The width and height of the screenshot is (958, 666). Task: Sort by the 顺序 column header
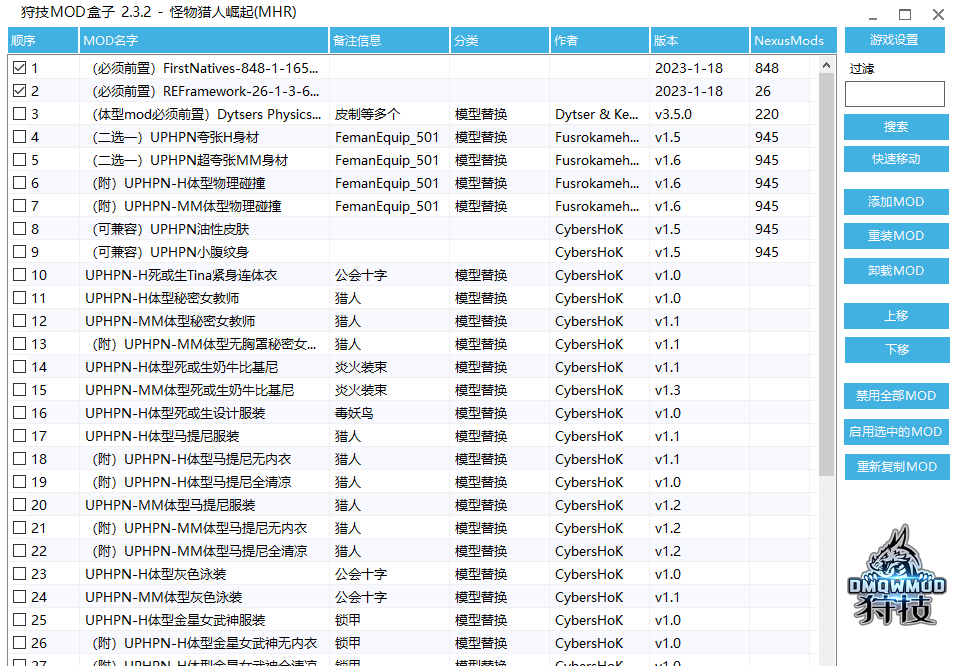tap(43, 40)
